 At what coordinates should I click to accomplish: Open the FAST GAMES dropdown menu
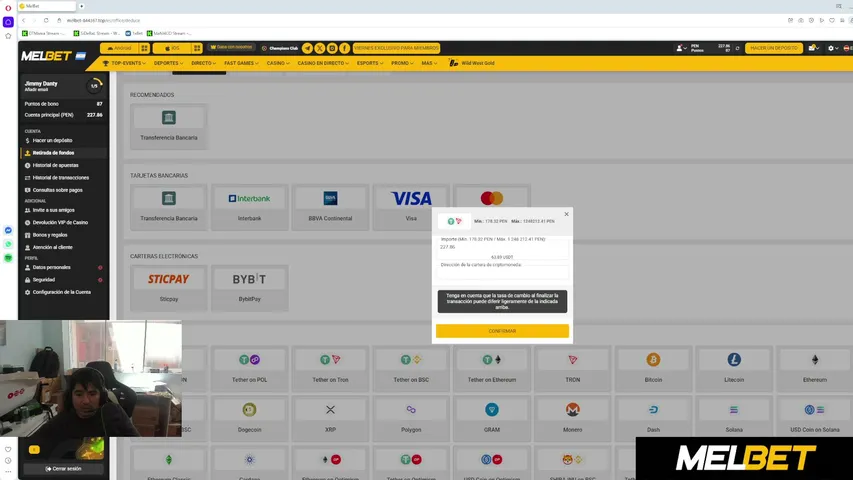tap(241, 63)
